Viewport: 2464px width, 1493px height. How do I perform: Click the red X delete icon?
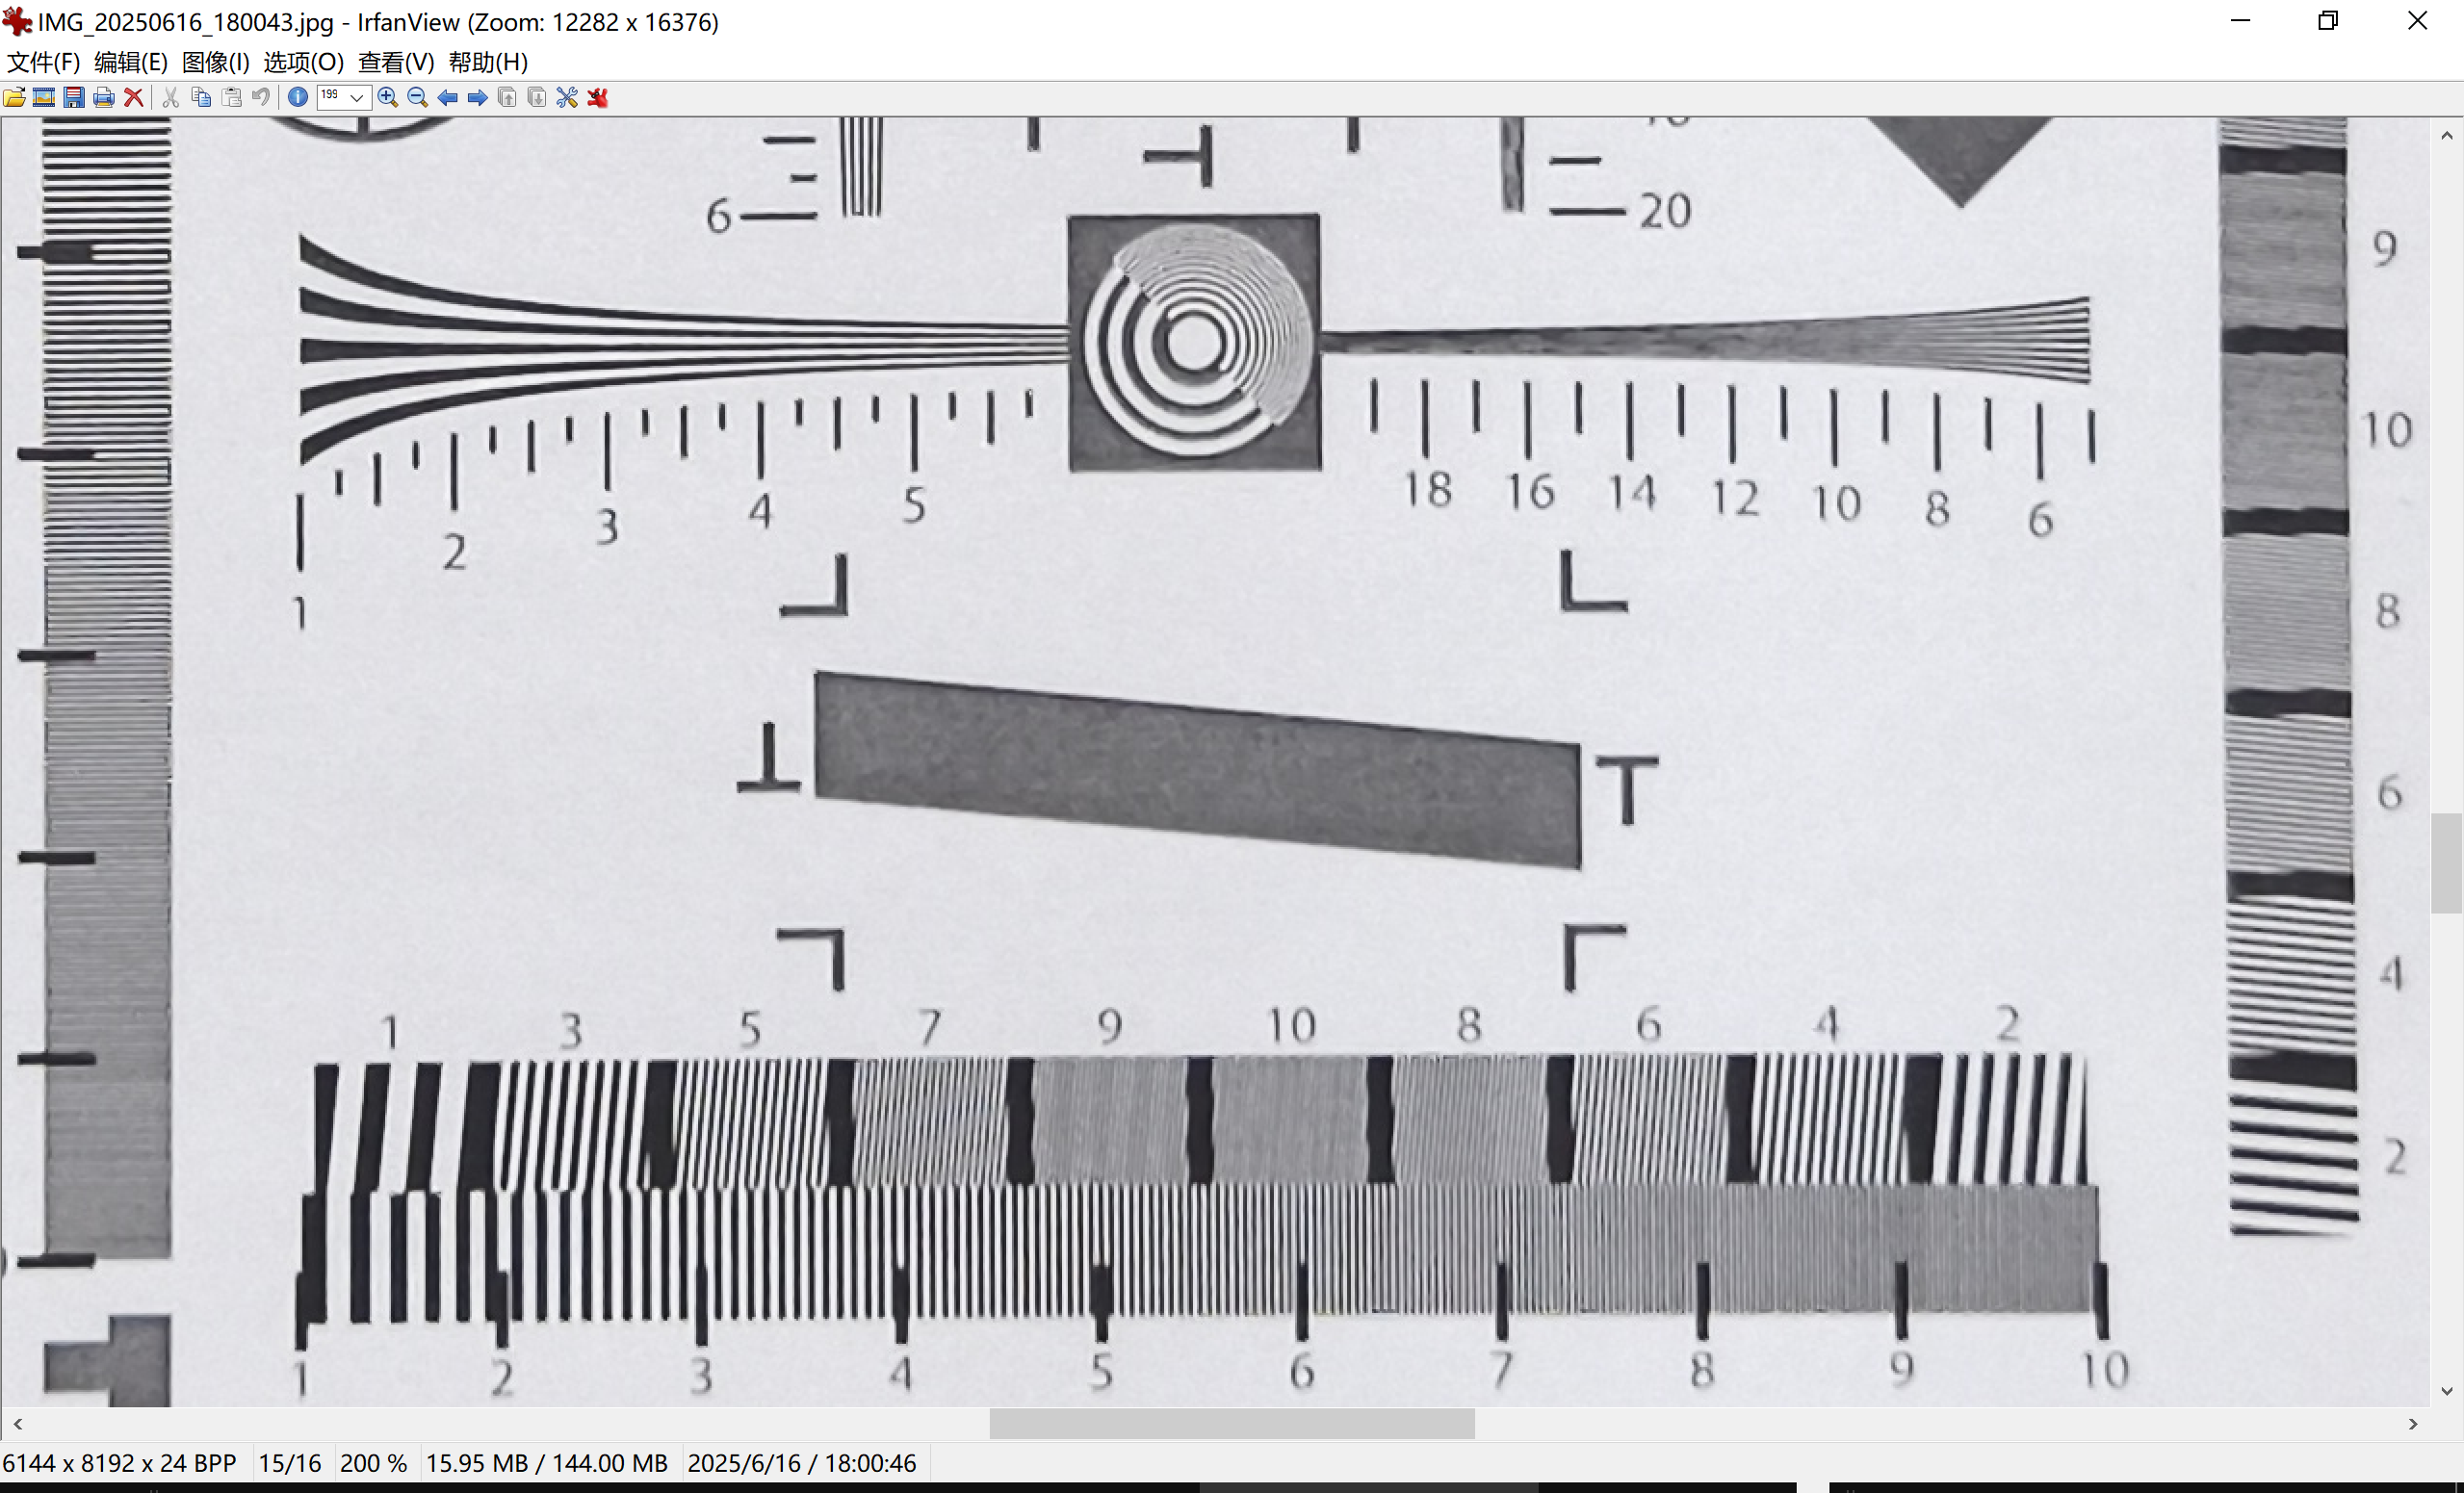(x=133, y=97)
